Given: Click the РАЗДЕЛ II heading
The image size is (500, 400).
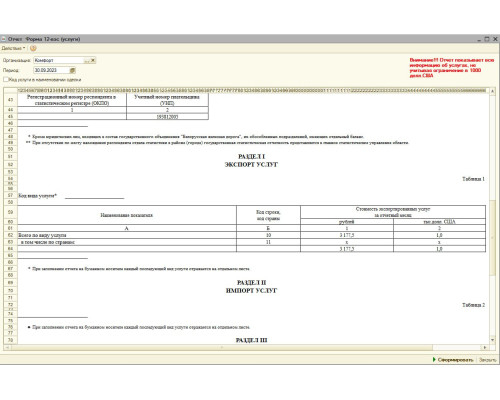Looking at the screenshot, I should tap(251, 282).
